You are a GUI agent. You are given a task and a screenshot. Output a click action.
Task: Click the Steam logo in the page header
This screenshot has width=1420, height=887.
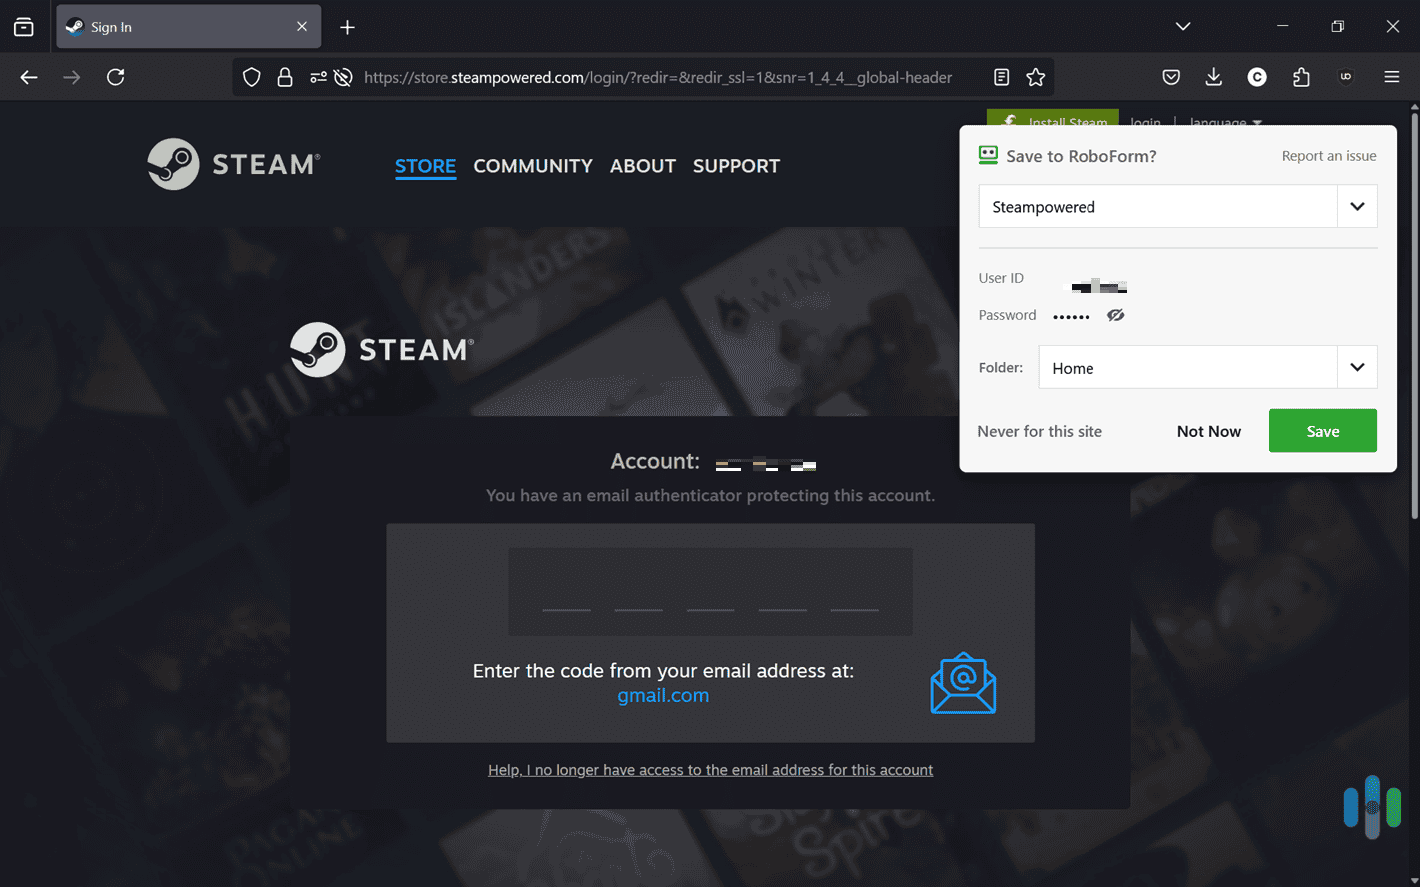(x=232, y=164)
